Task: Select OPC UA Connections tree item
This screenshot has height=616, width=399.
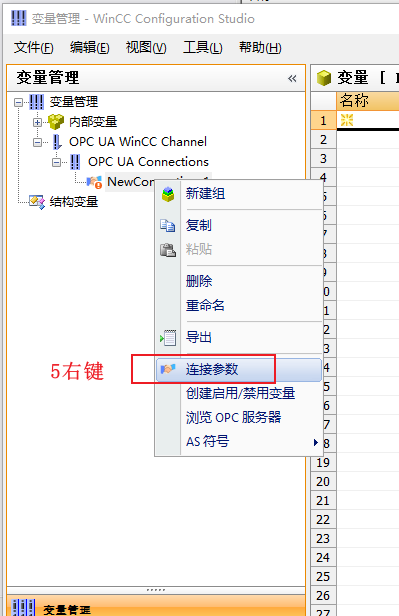Action: click(x=148, y=161)
